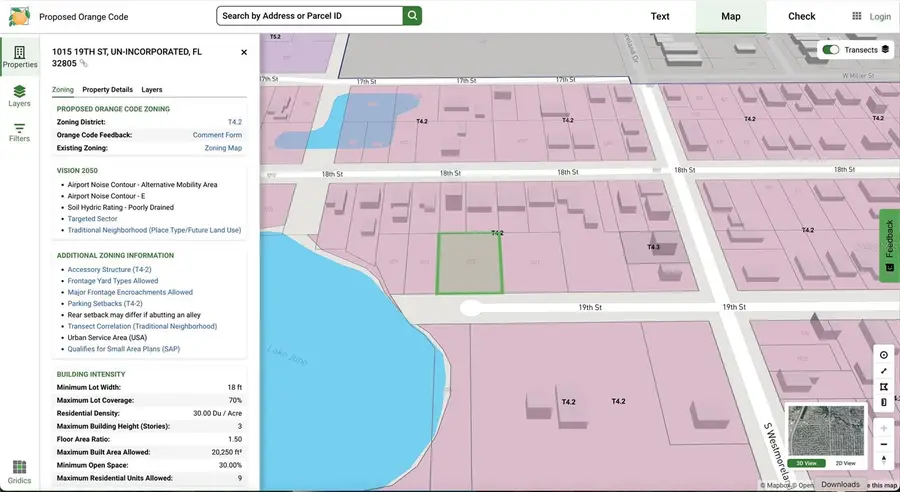Click the T4.3 zoned parcel label

(653, 247)
